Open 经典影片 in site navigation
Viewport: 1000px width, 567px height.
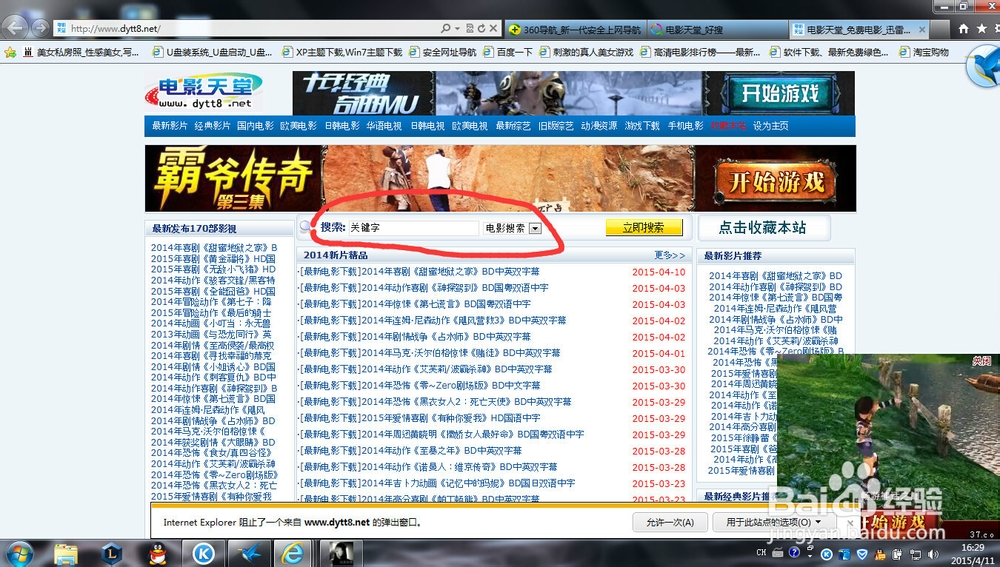(212, 126)
